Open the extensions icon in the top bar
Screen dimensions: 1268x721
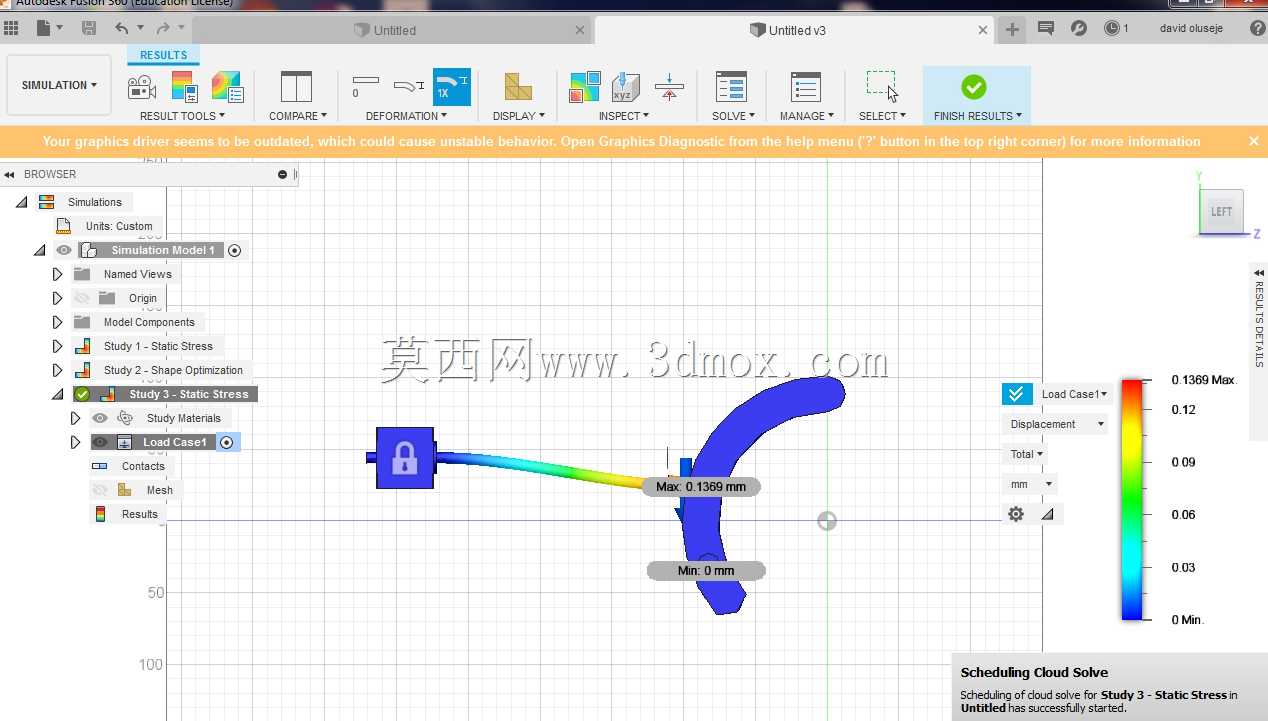(1079, 28)
